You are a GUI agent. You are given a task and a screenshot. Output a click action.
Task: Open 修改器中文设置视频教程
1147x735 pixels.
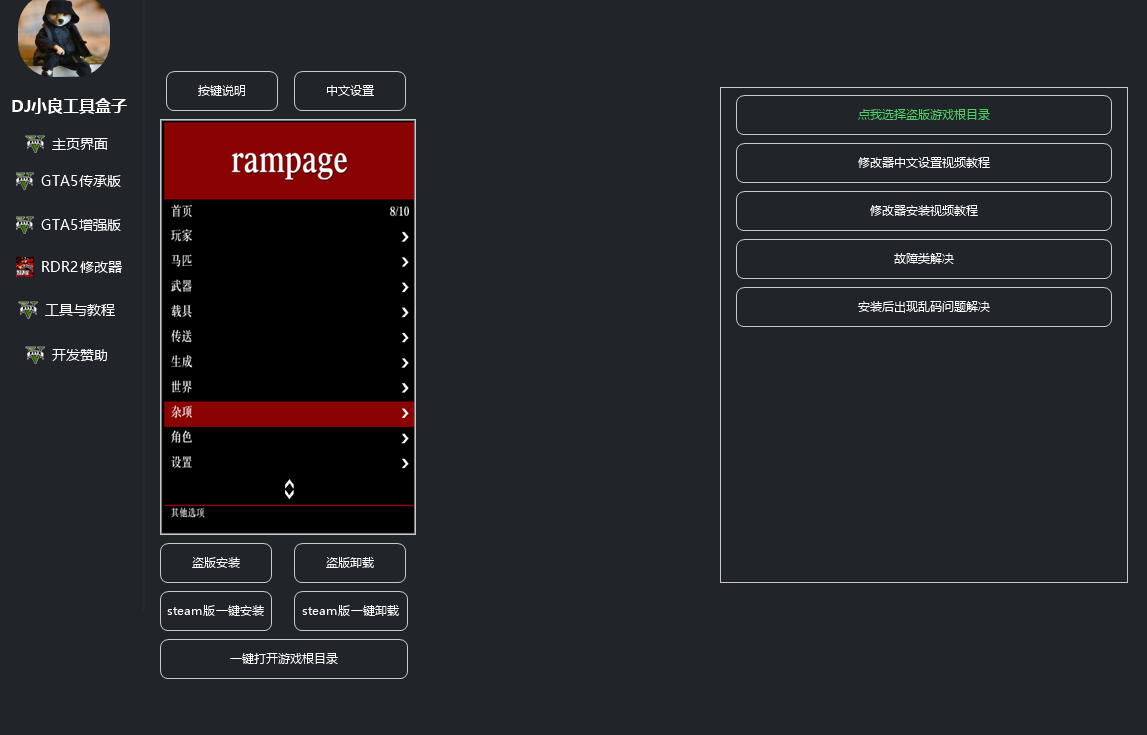tap(924, 163)
